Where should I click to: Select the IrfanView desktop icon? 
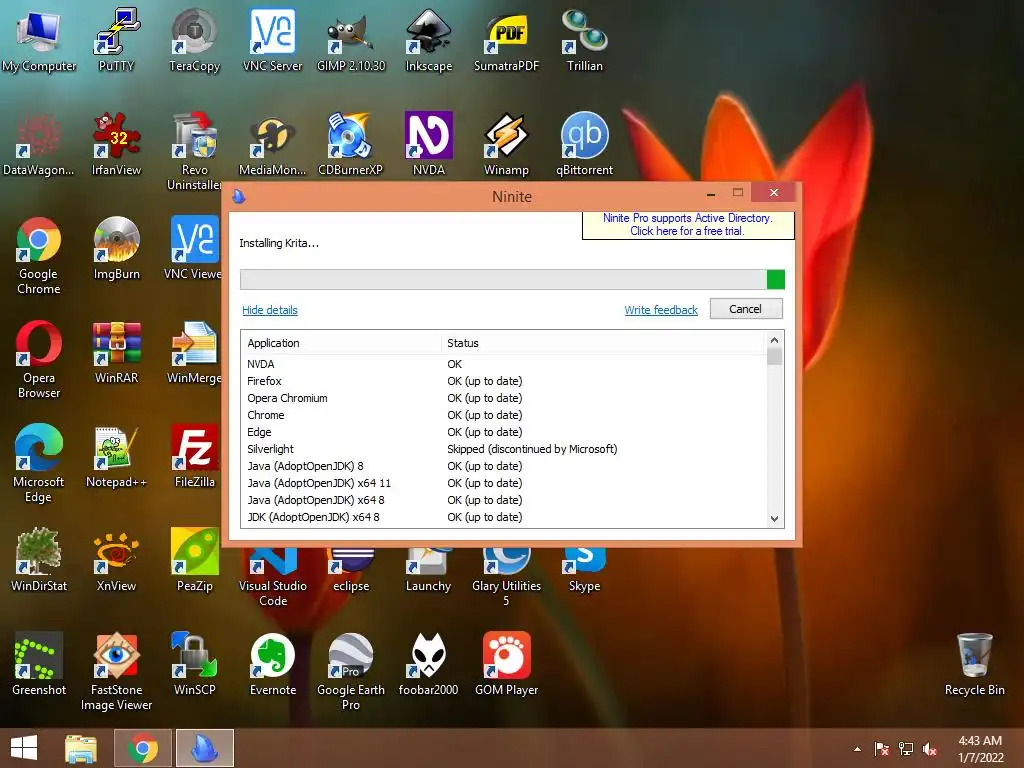coord(116,144)
